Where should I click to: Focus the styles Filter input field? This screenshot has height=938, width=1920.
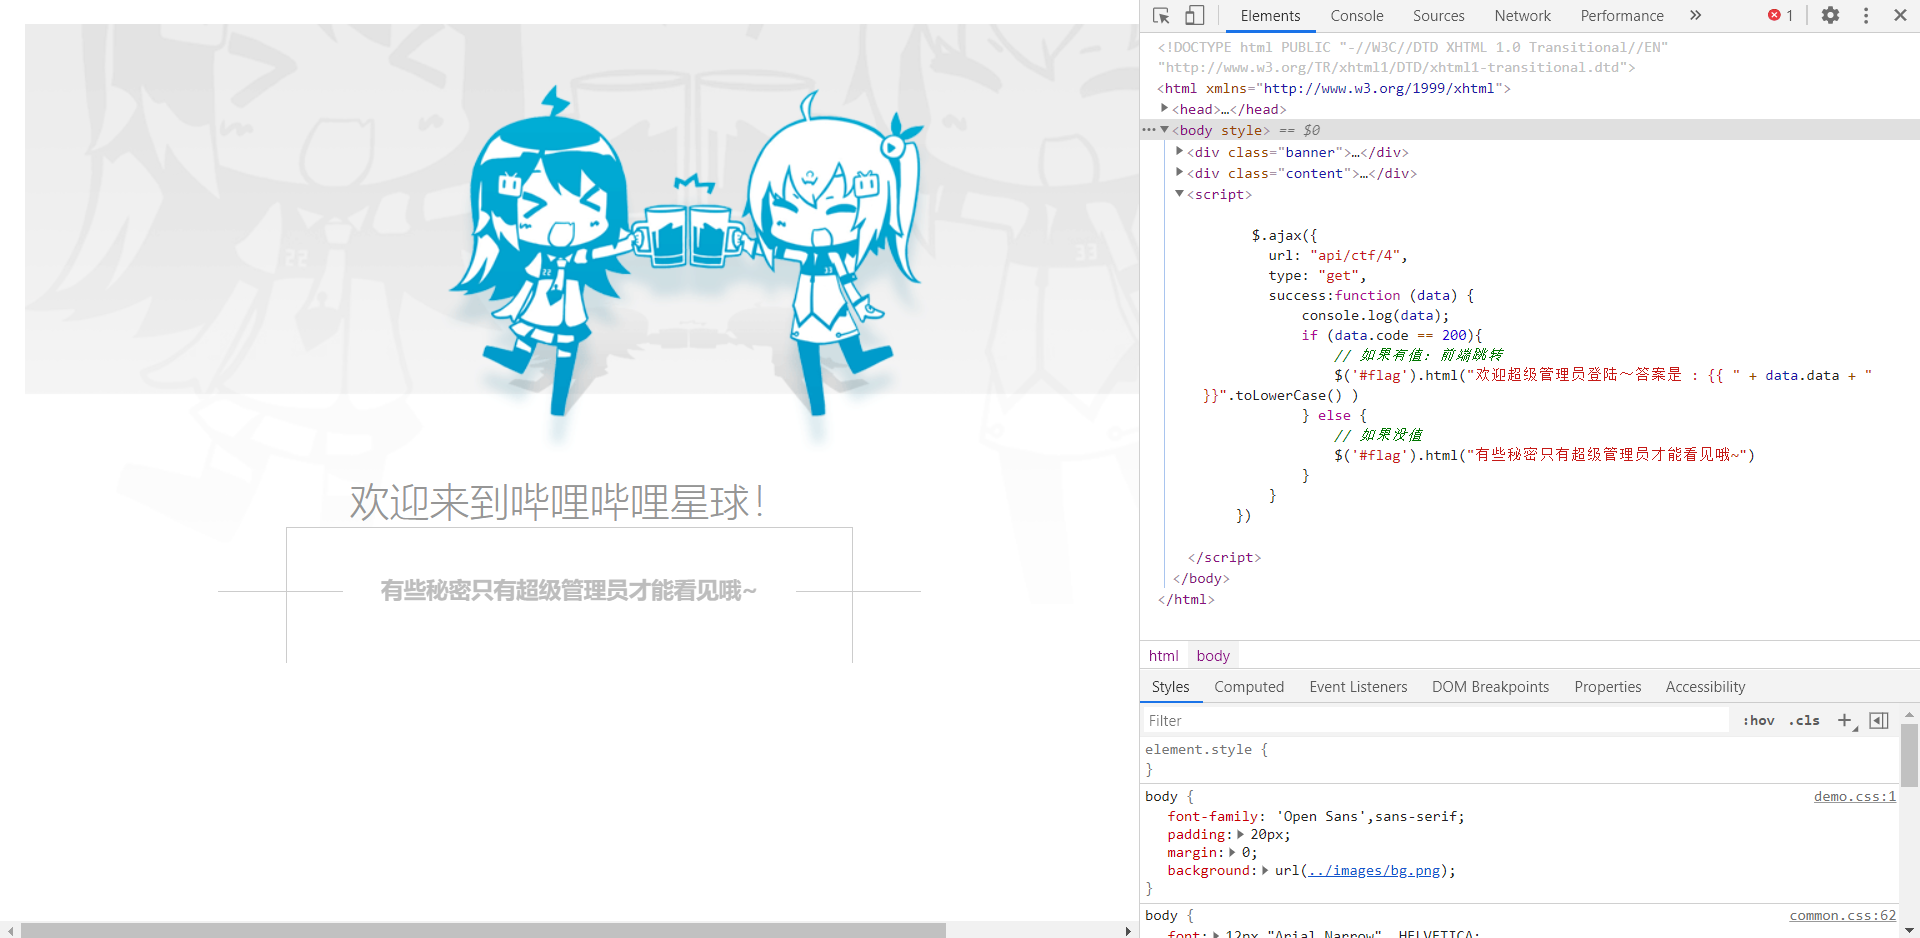[x=1435, y=721]
